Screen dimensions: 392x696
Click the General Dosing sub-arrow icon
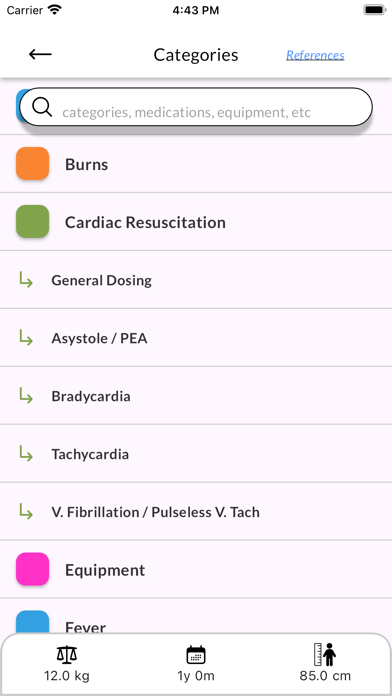[26, 280]
